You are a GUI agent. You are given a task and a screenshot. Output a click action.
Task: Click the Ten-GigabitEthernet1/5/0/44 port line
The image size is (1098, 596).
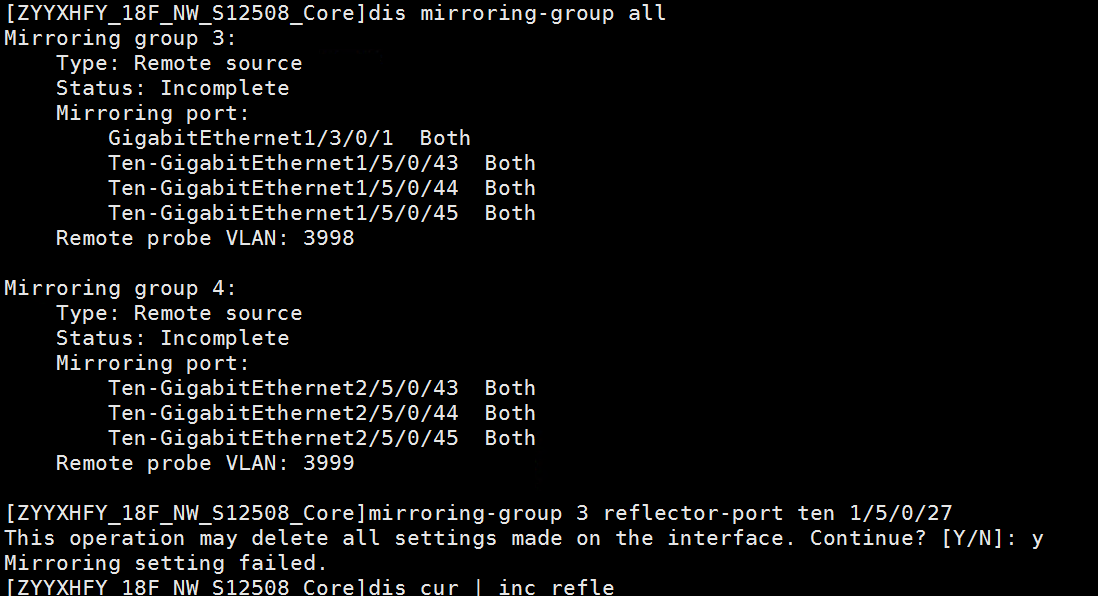(321, 188)
